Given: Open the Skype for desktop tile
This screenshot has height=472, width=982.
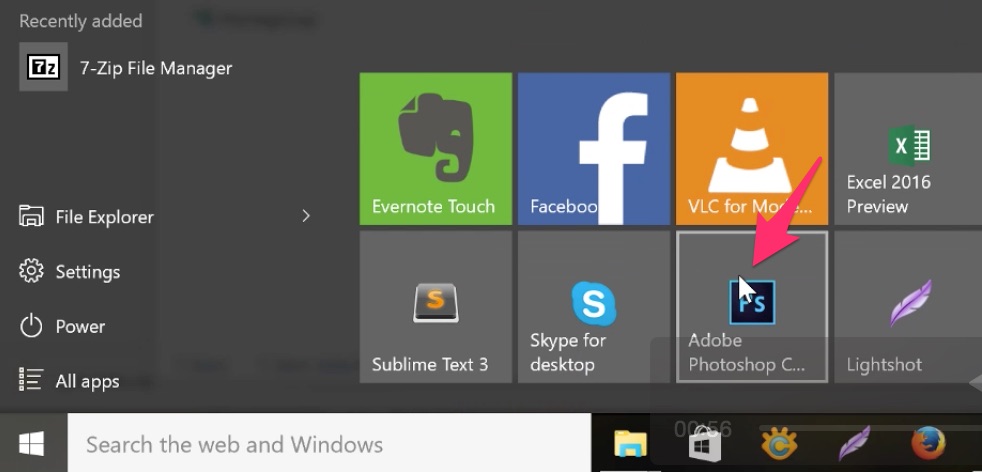Looking at the screenshot, I should (x=594, y=307).
